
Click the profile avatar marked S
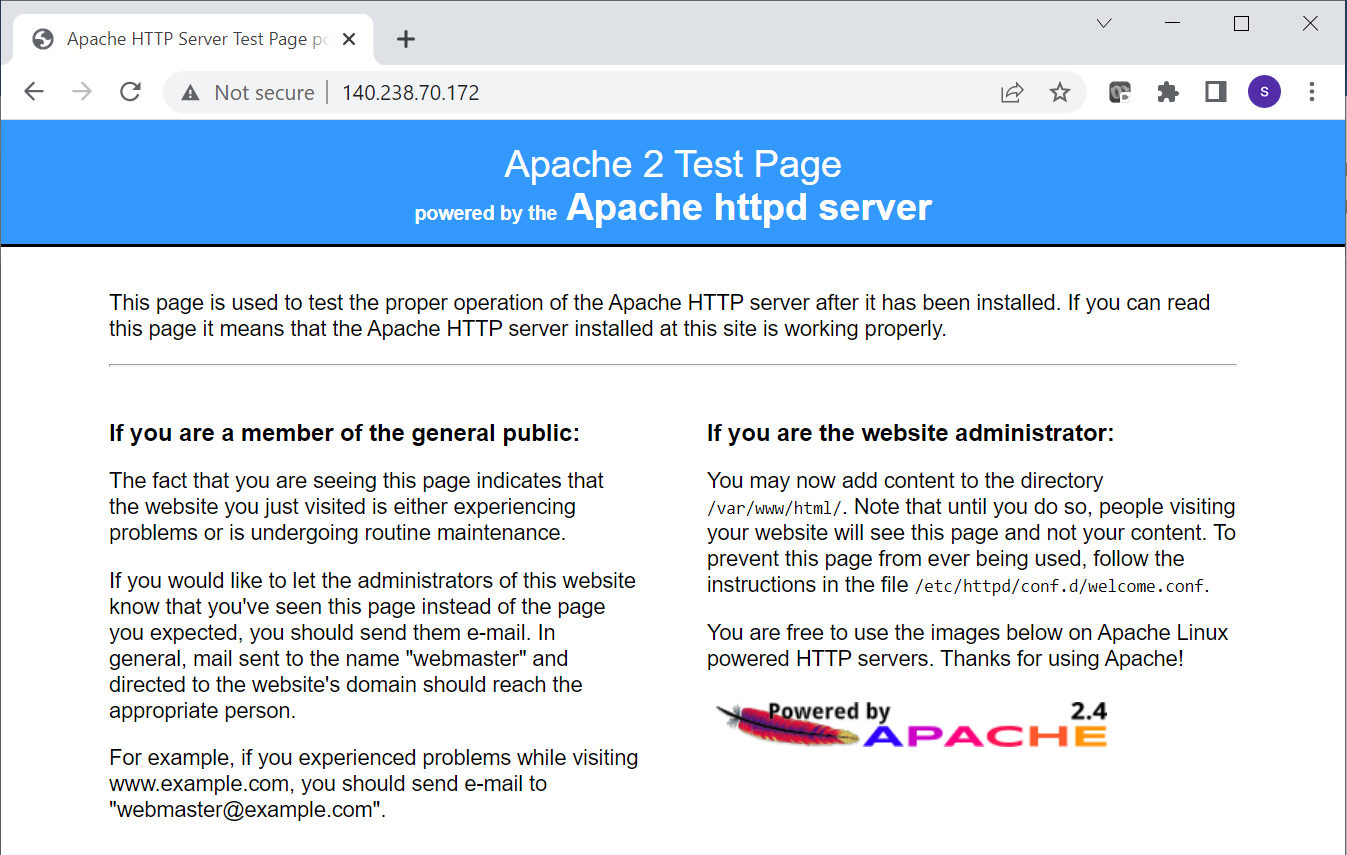[x=1264, y=91]
